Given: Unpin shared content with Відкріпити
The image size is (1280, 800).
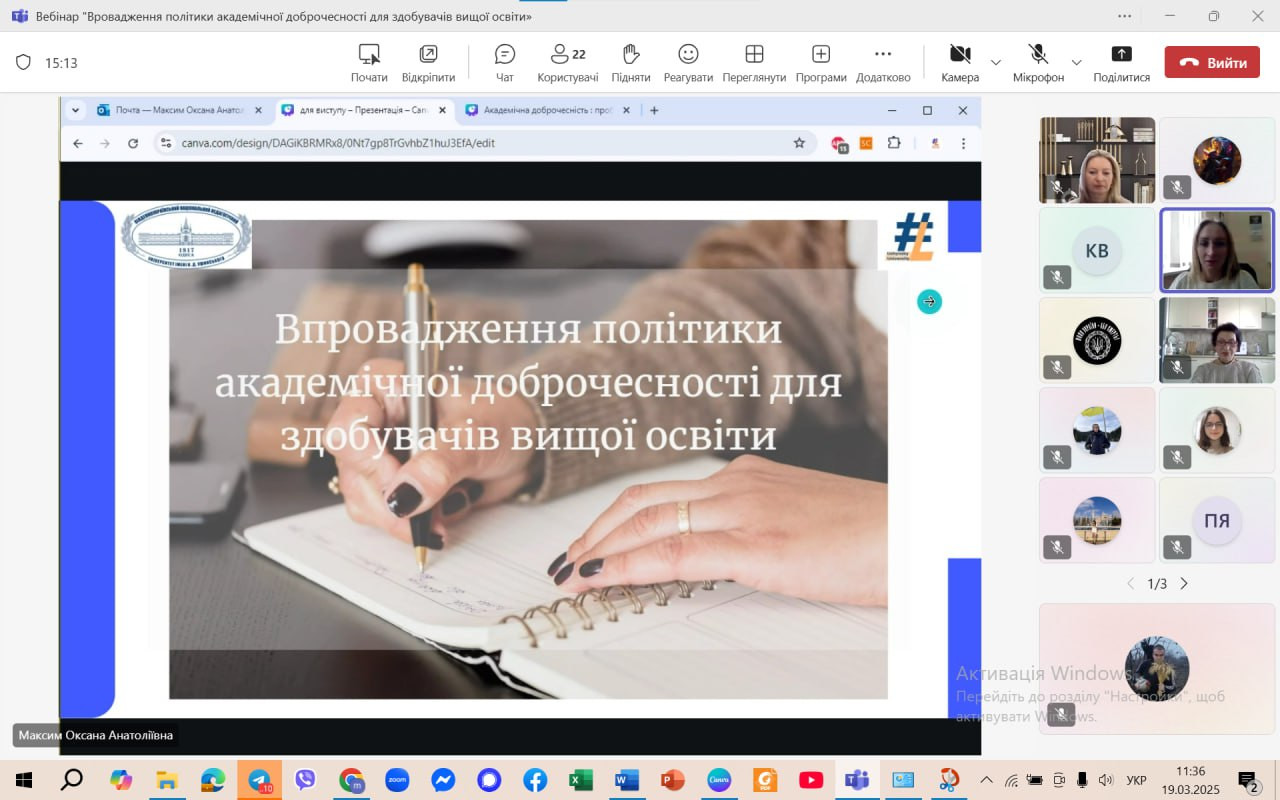Looking at the screenshot, I should click(428, 62).
